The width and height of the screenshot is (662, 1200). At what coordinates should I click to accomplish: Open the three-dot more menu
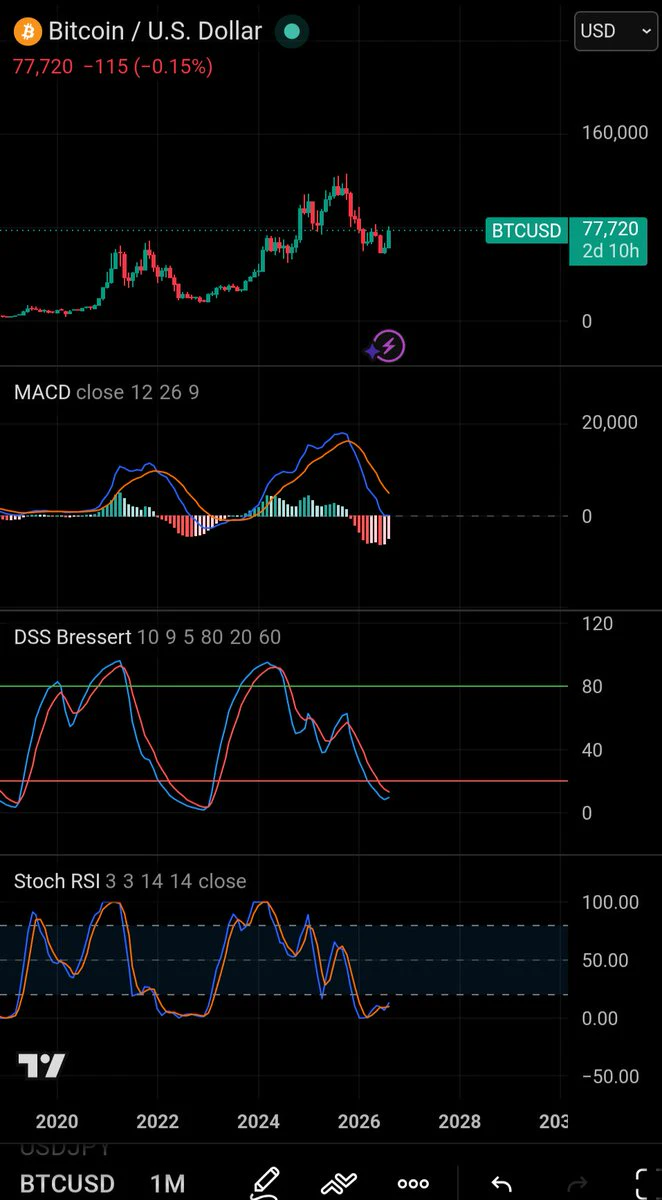(x=413, y=1184)
